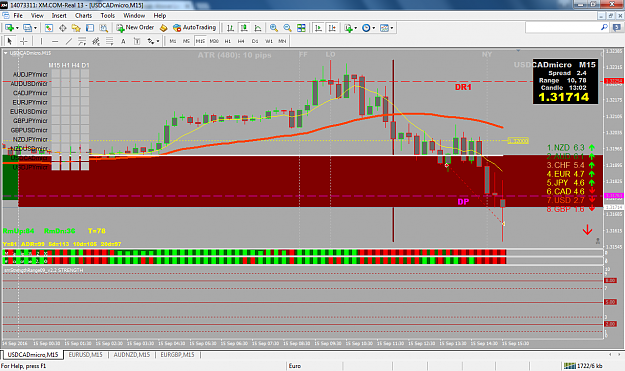Switch timeframe to M1
Viewport: 625px width, 371px height.
pos(173,41)
